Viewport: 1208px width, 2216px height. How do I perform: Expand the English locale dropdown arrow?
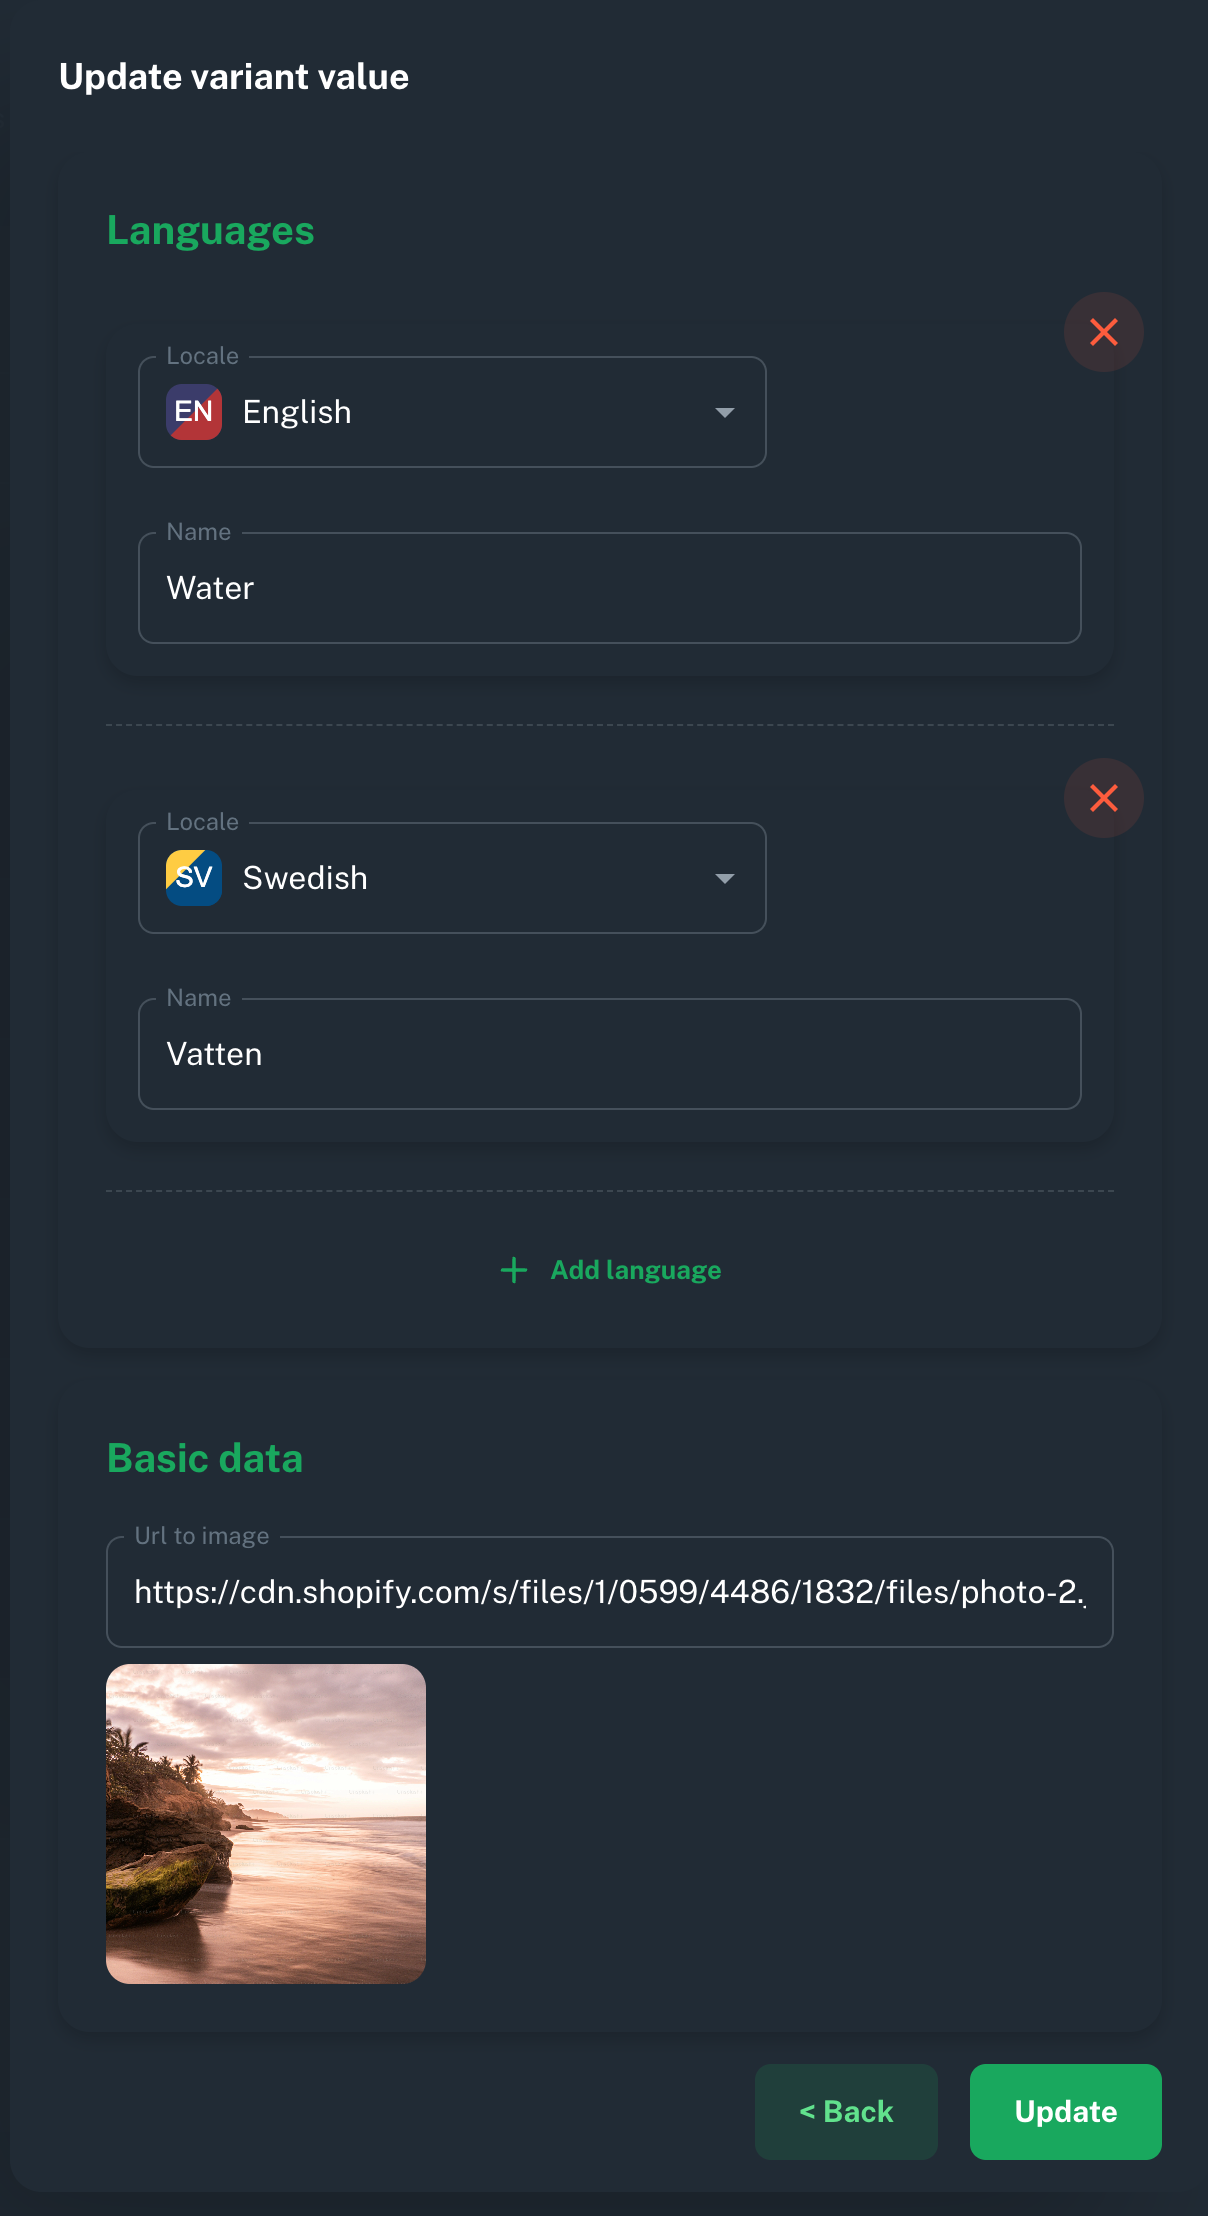(725, 413)
